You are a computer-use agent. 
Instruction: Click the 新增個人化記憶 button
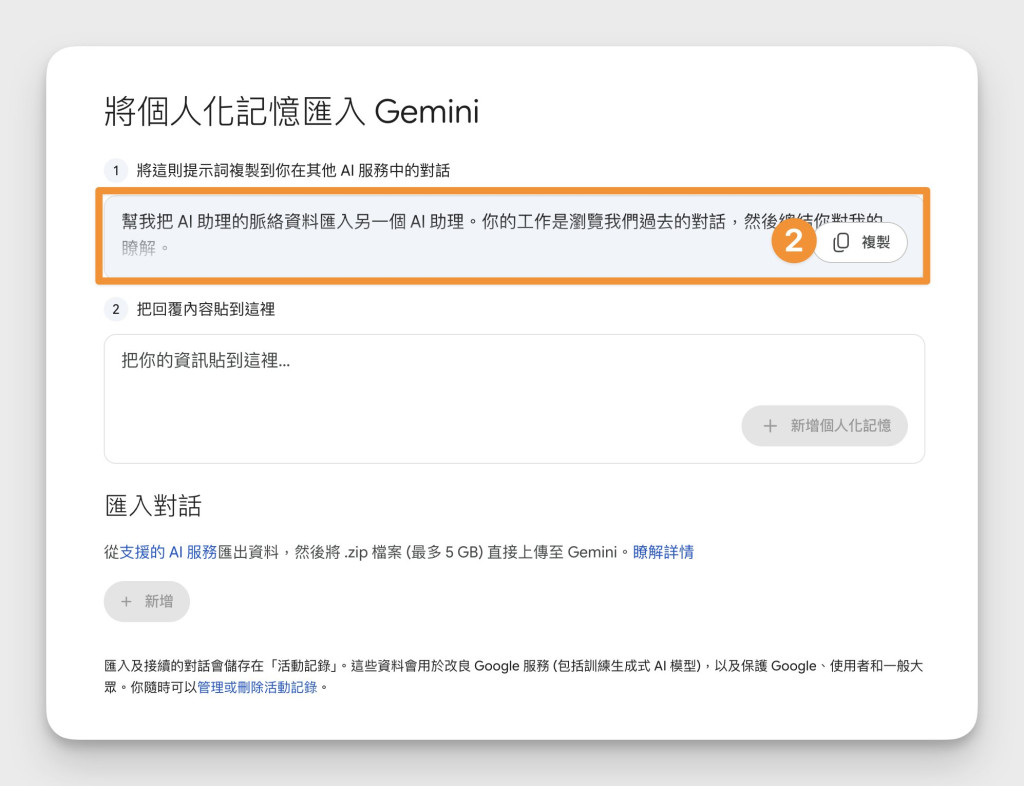[824, 426]
